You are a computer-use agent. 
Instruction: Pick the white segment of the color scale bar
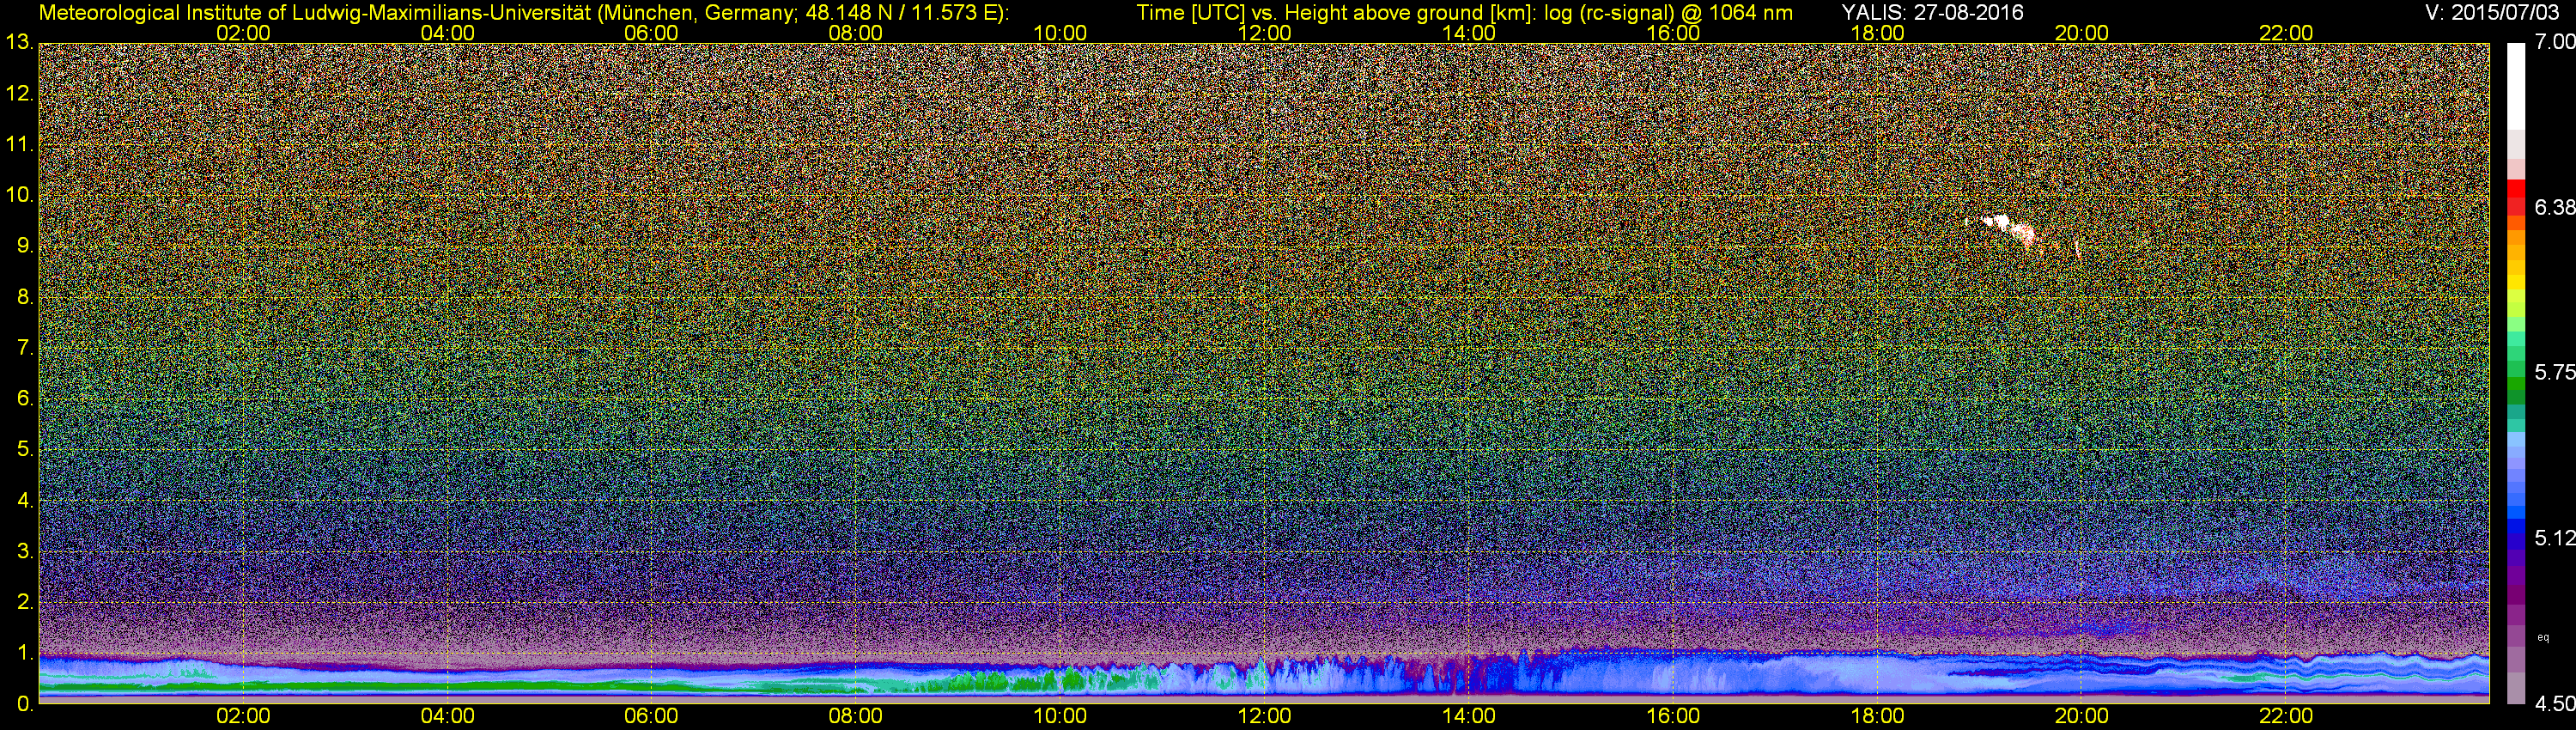pos(2516,87)
